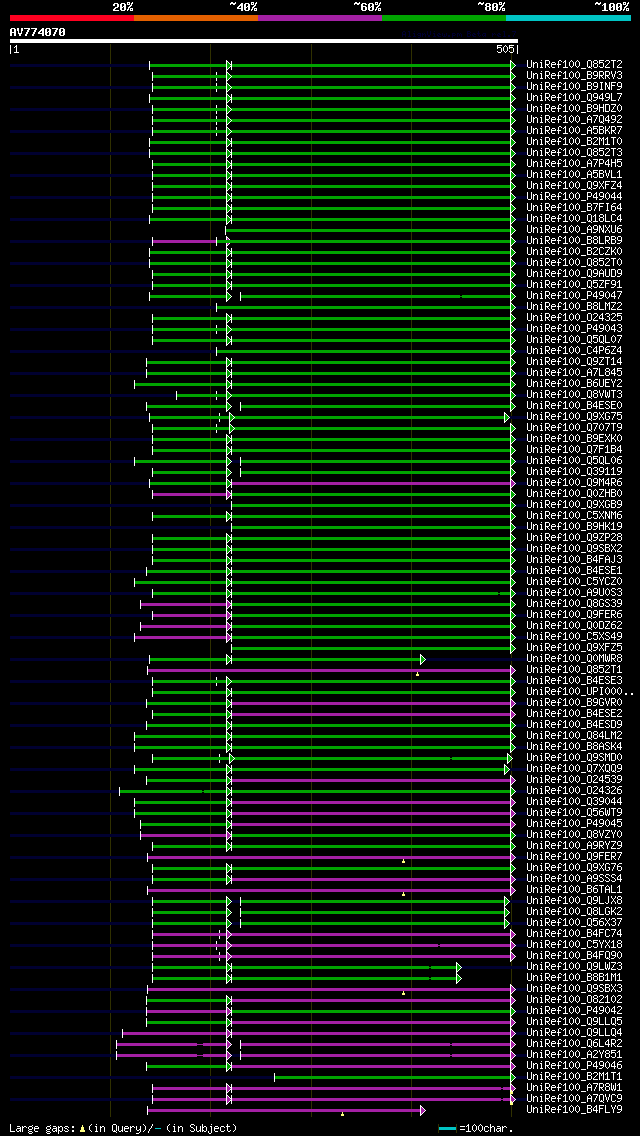Click hit name UniRef100_Q84LM2
The image size is (640, 1136).
point(574,735)
